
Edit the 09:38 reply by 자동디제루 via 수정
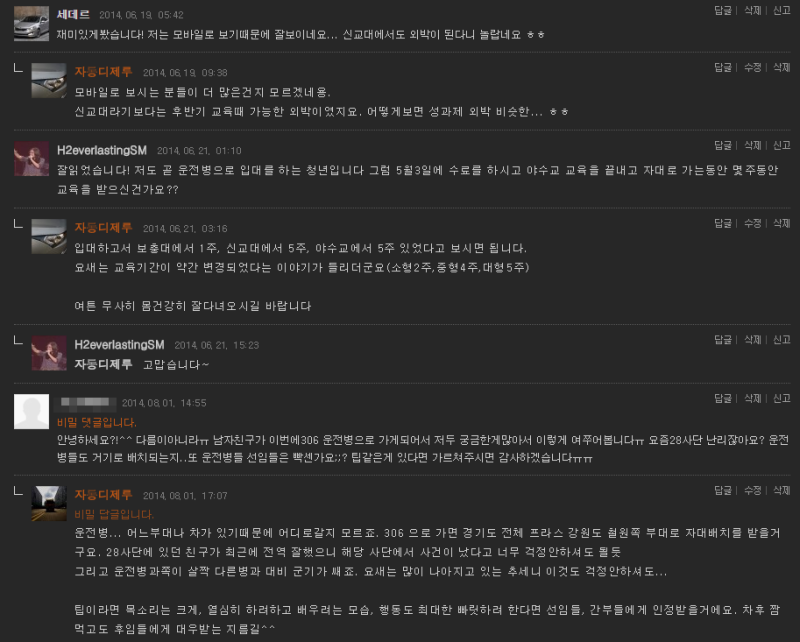coord(752,67)
